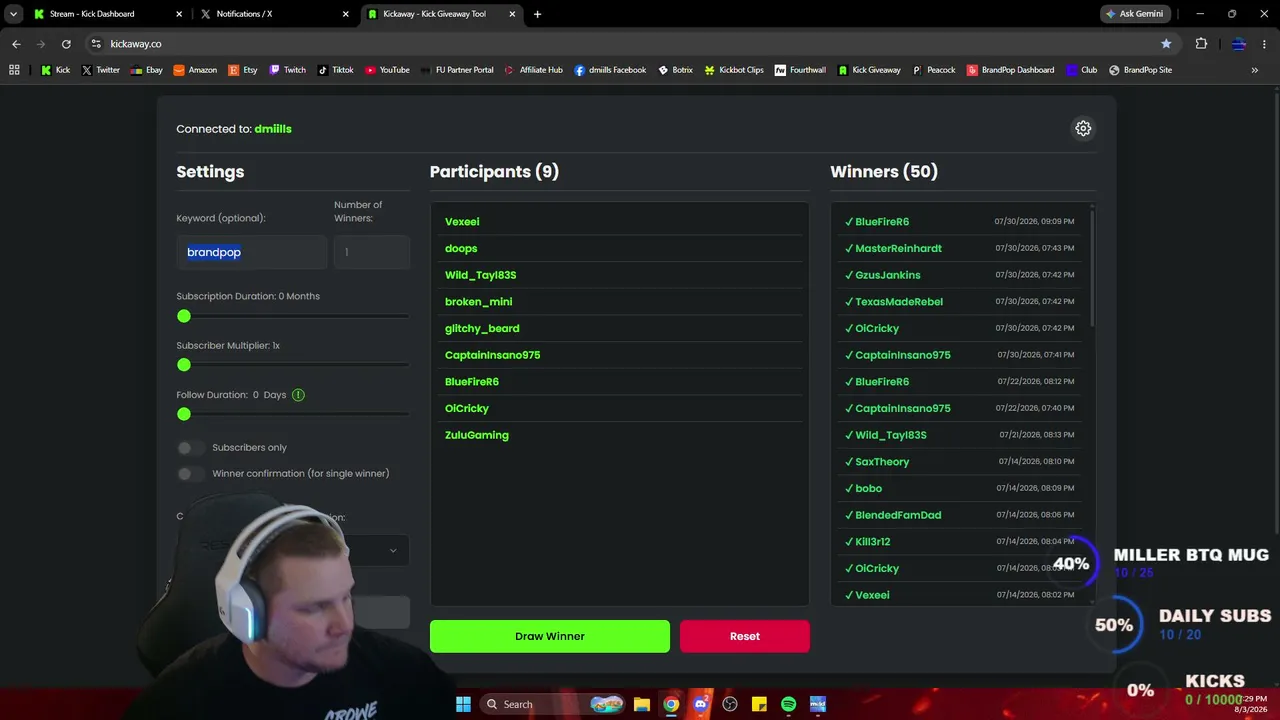Open the dmiills Facebook bookmark
The image size is (1280, 720).
tap(610, 70)
